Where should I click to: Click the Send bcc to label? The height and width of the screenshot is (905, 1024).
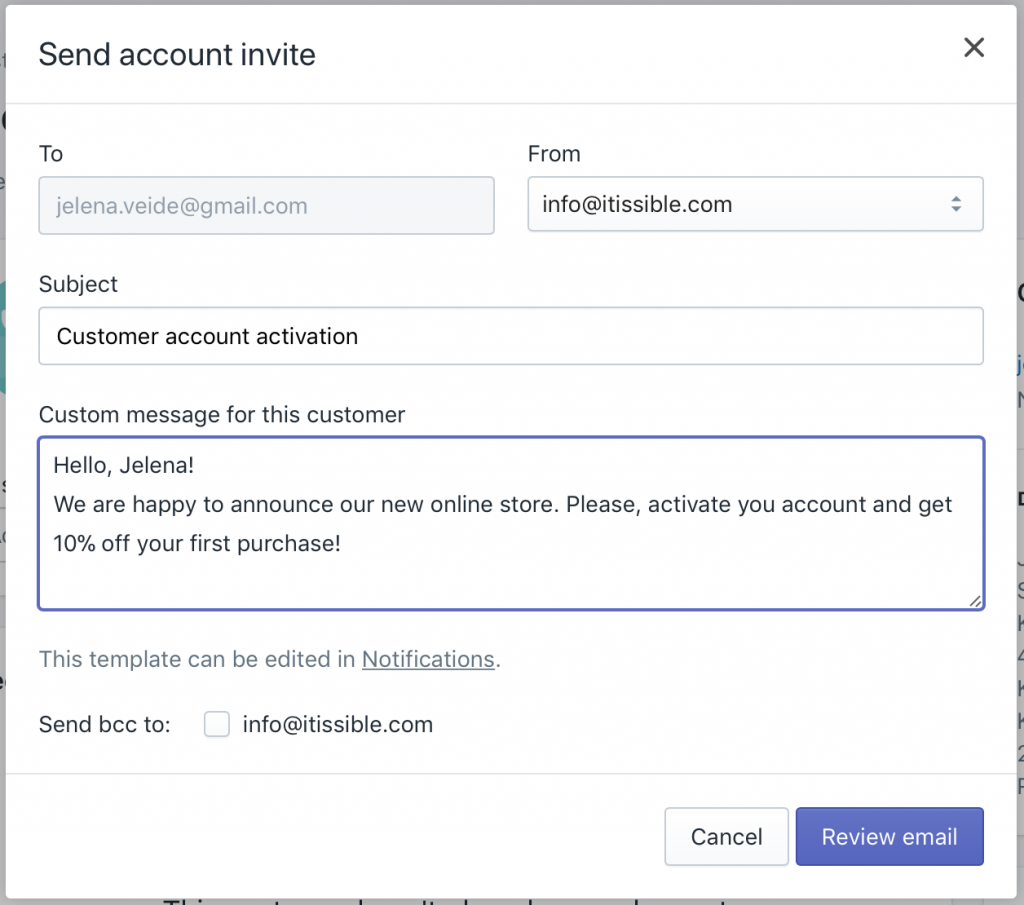click(x=104, y=724)
